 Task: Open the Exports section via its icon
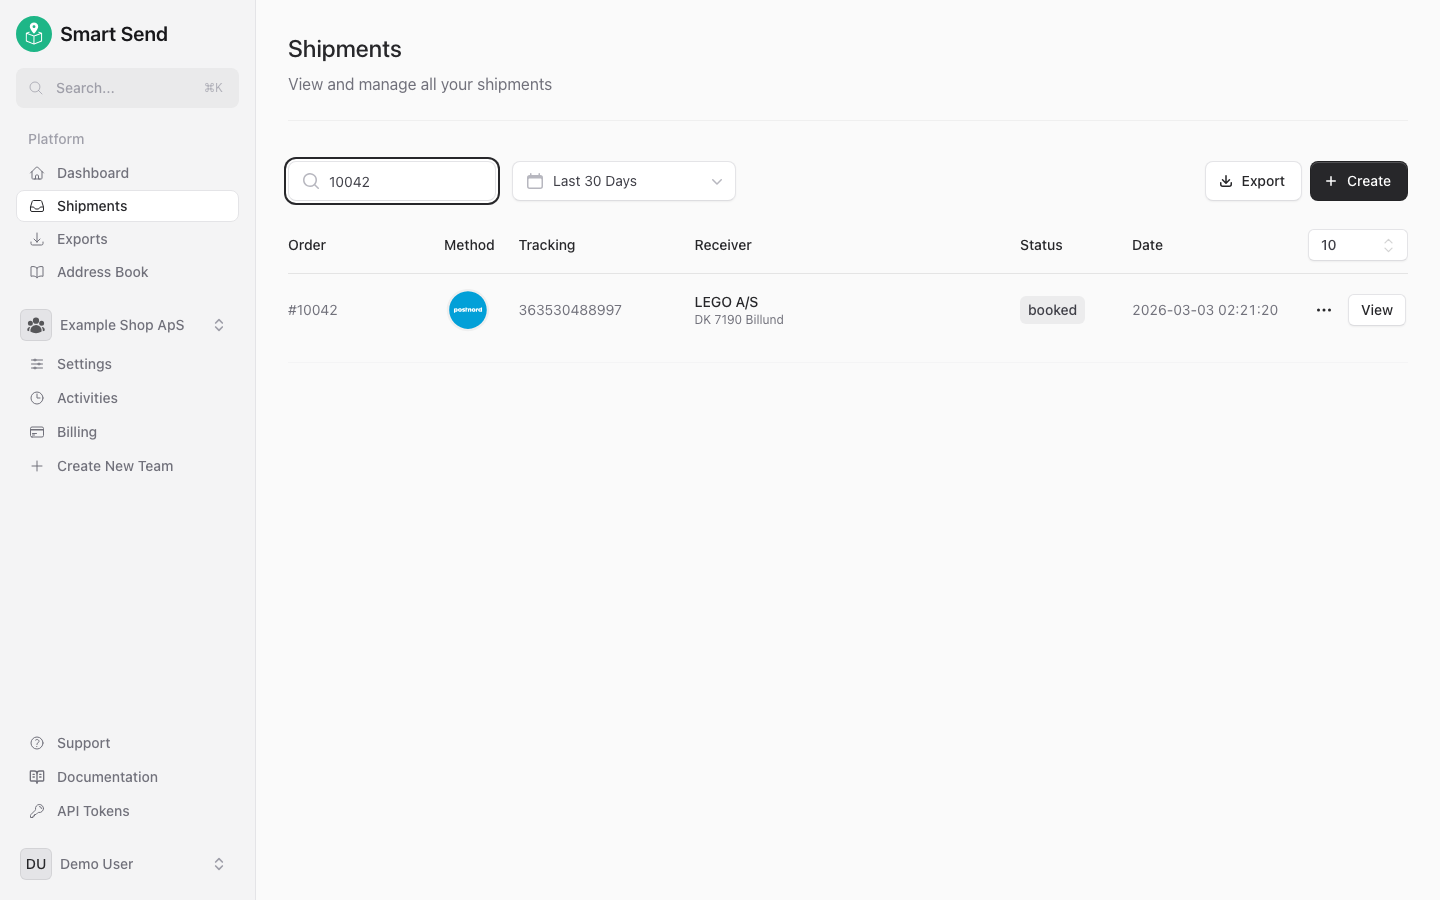37,239
